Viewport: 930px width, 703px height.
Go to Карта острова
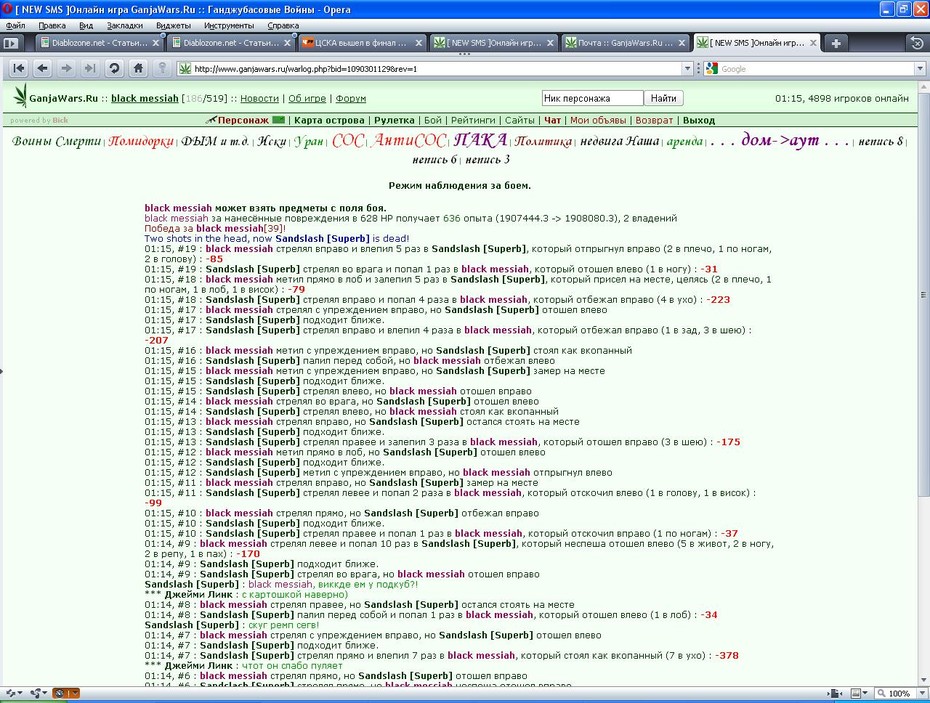(x=329, y=120)
